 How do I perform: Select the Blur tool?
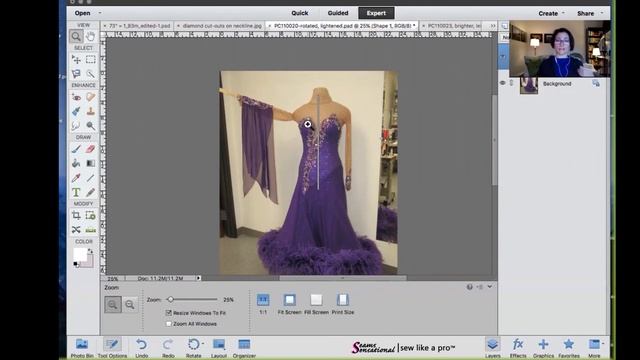(76, 126)
